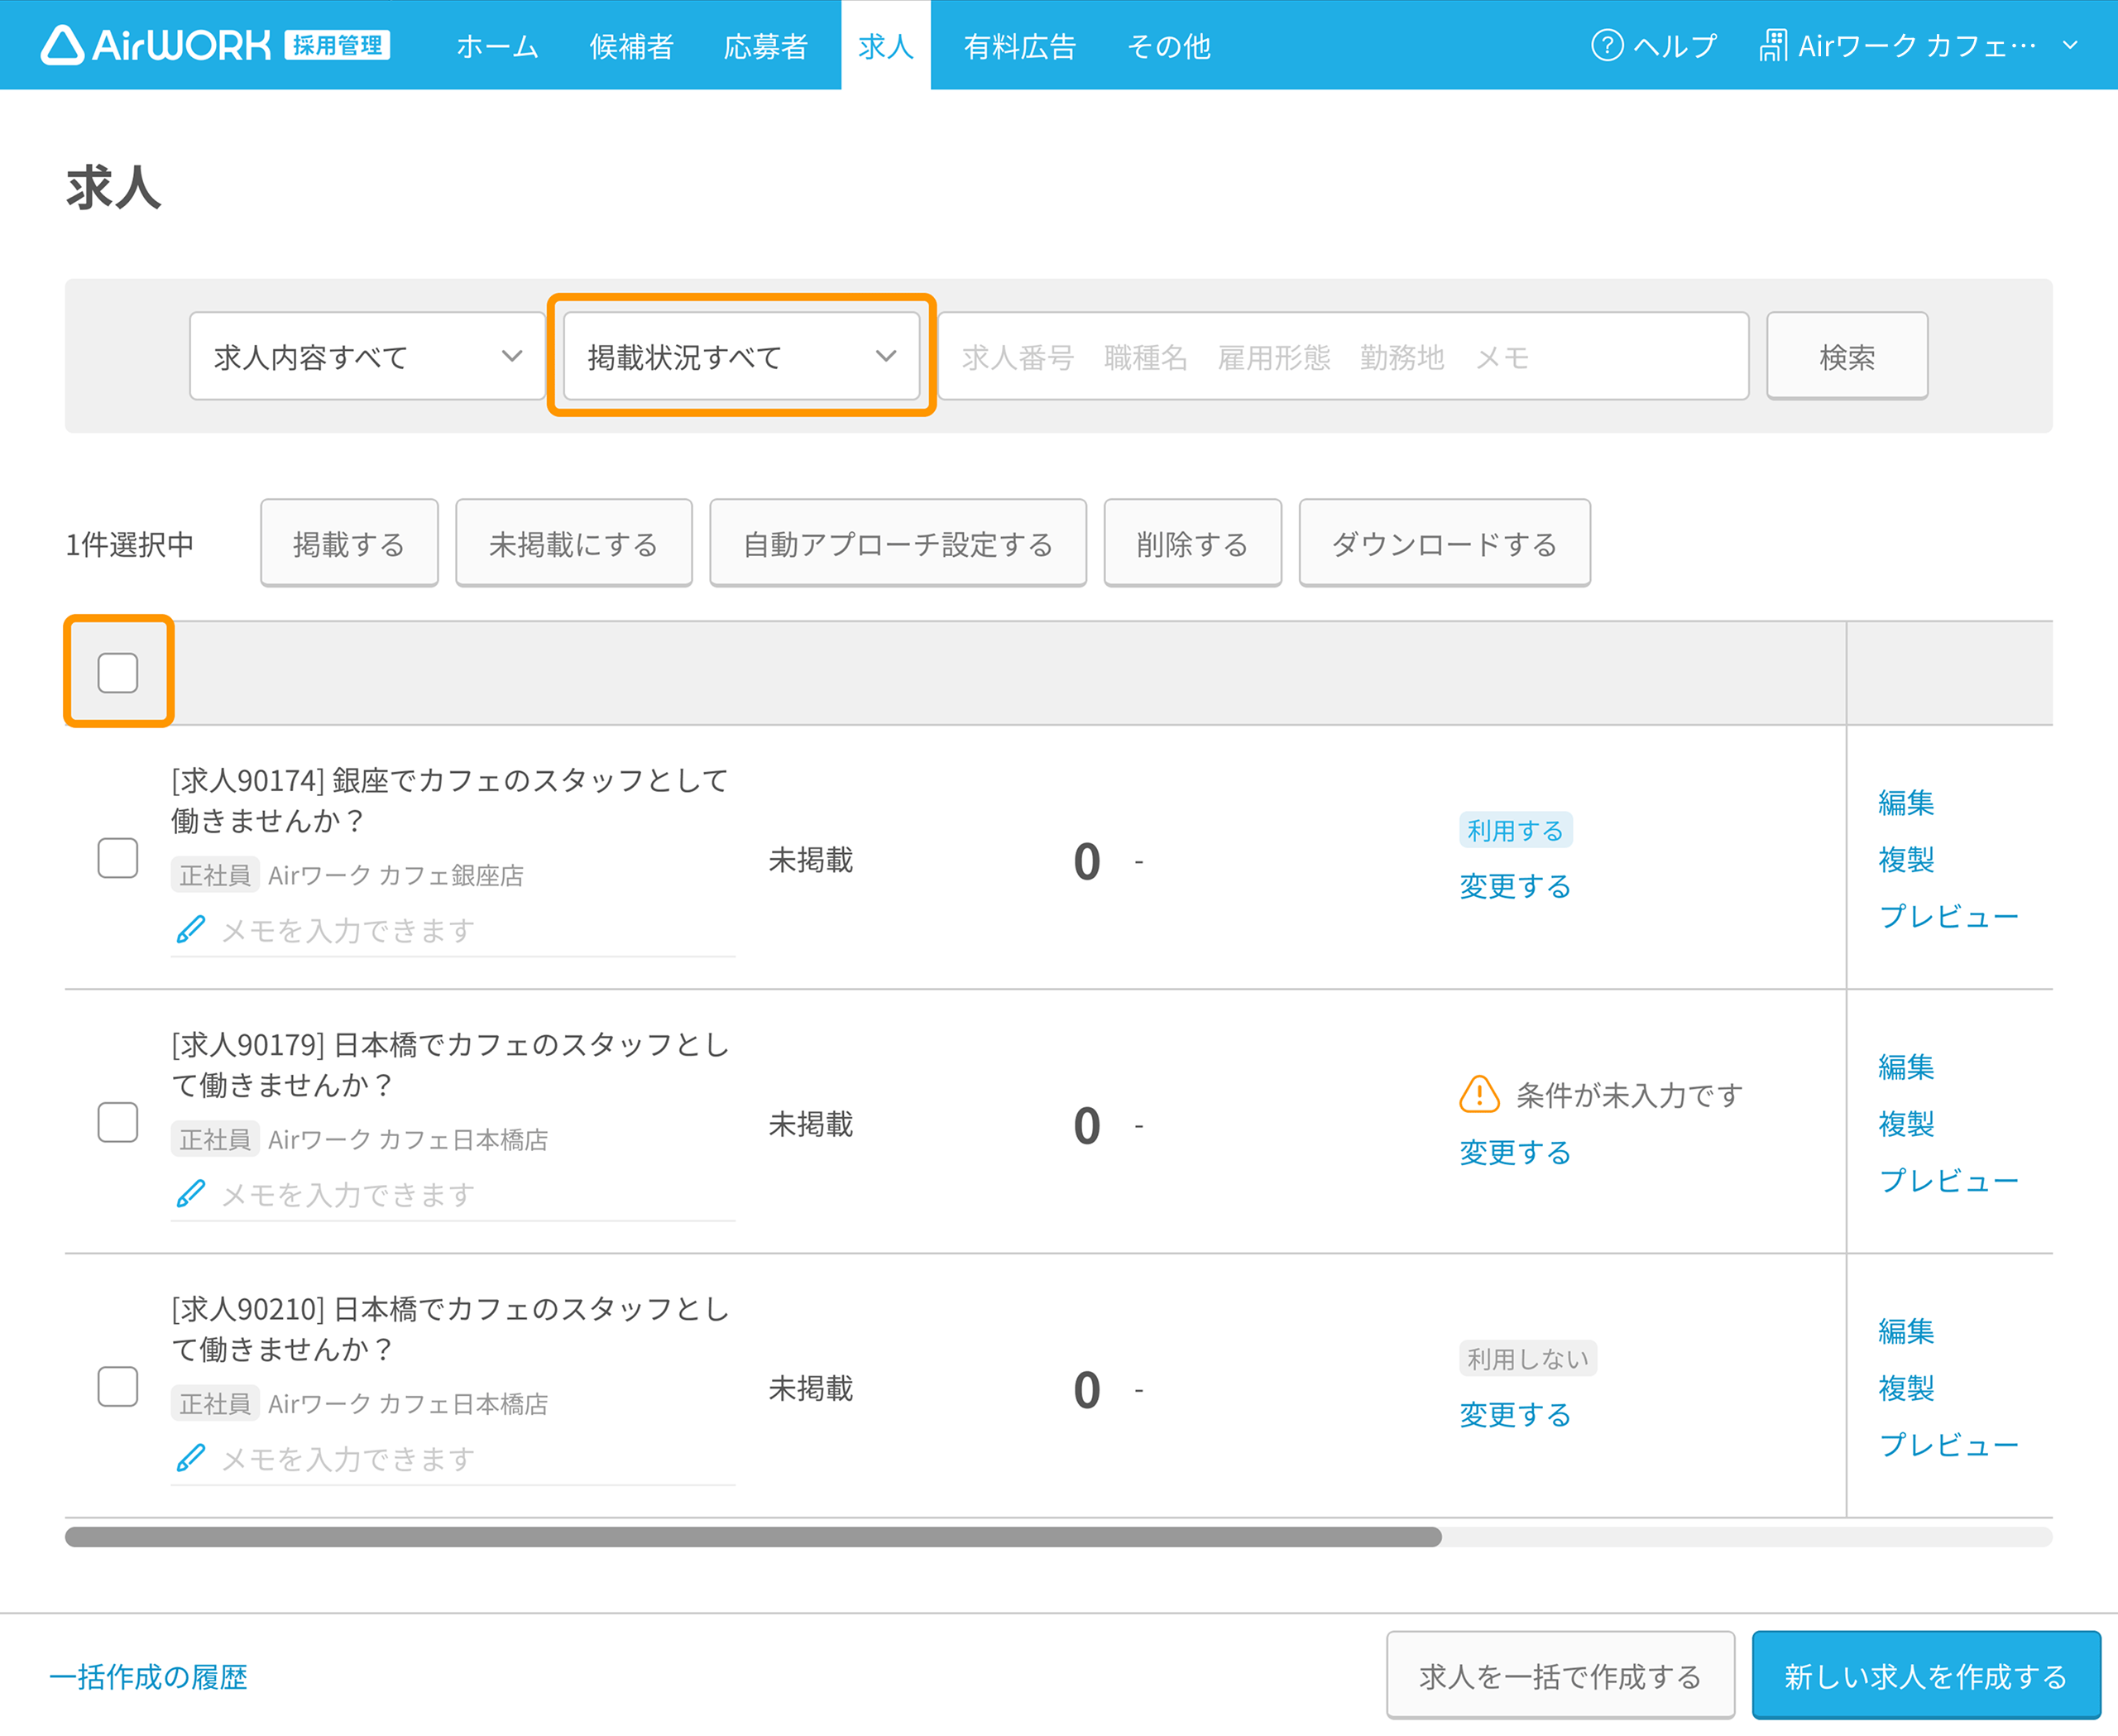Expand the account menu chevron at top right
The height and width of the screenshot is (1736, 2118).
tap(2070, 45)
